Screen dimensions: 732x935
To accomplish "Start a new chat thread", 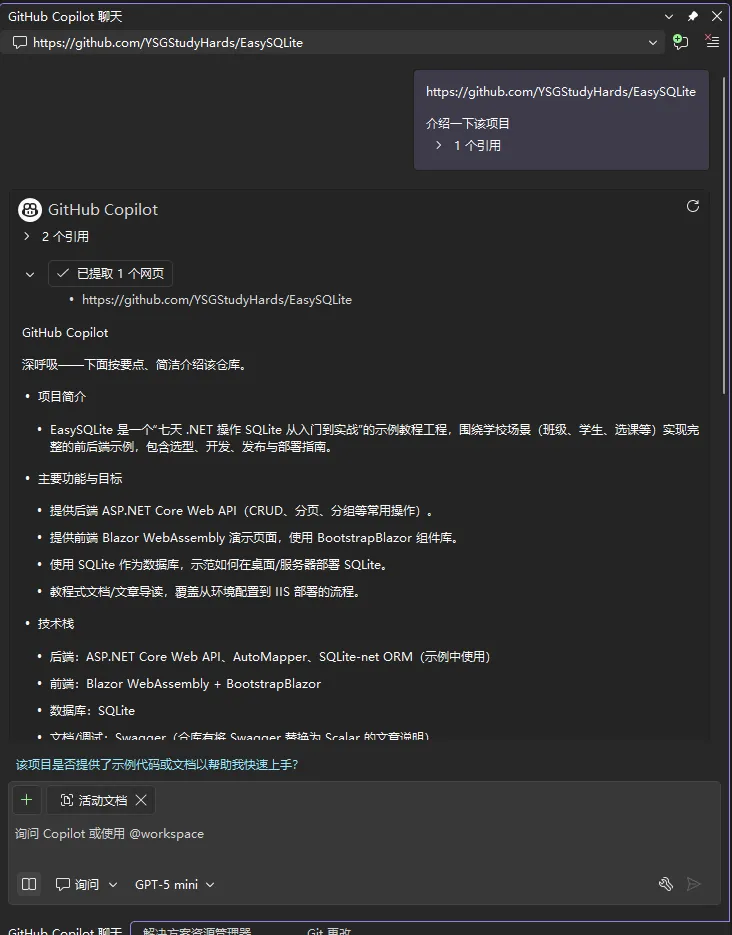I will click(x=680, y=42).
